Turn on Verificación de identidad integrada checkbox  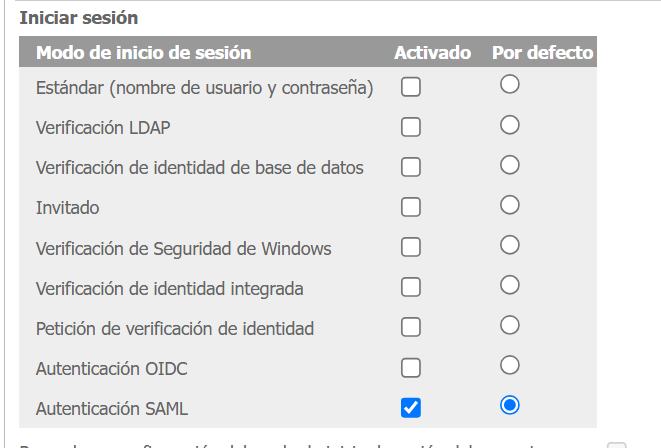[x=410, y=288]
